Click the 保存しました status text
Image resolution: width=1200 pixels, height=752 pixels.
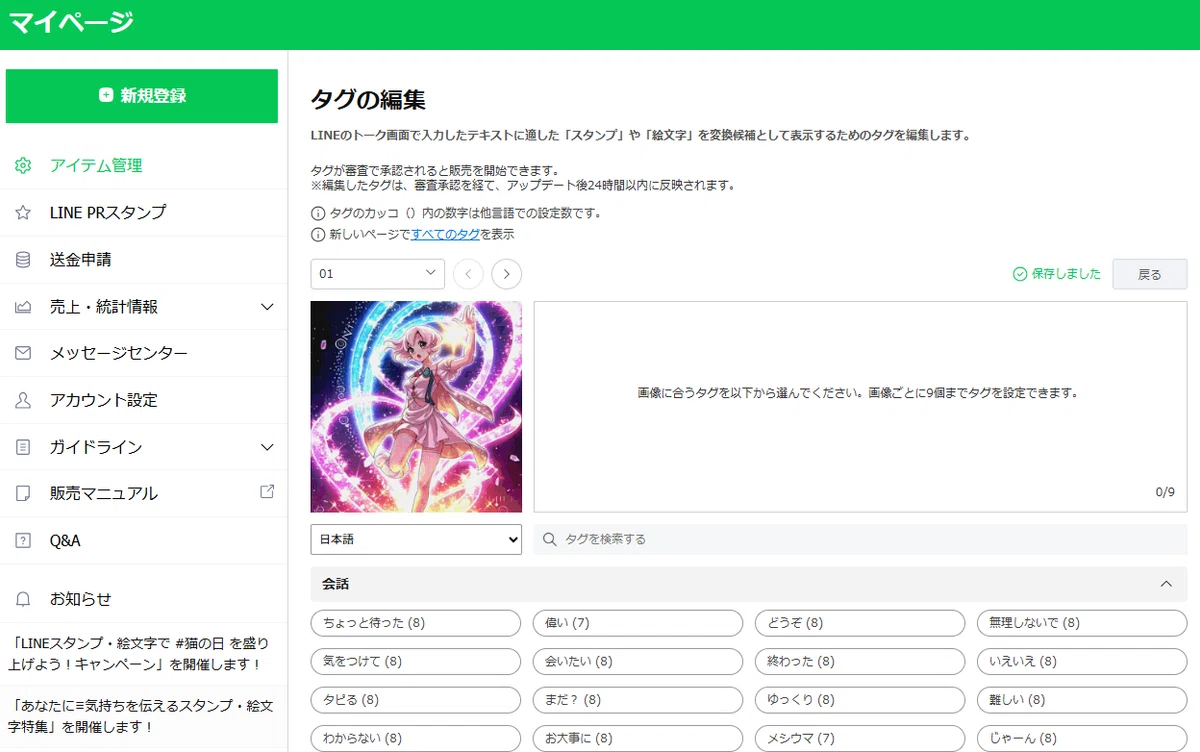(1066, 274)
